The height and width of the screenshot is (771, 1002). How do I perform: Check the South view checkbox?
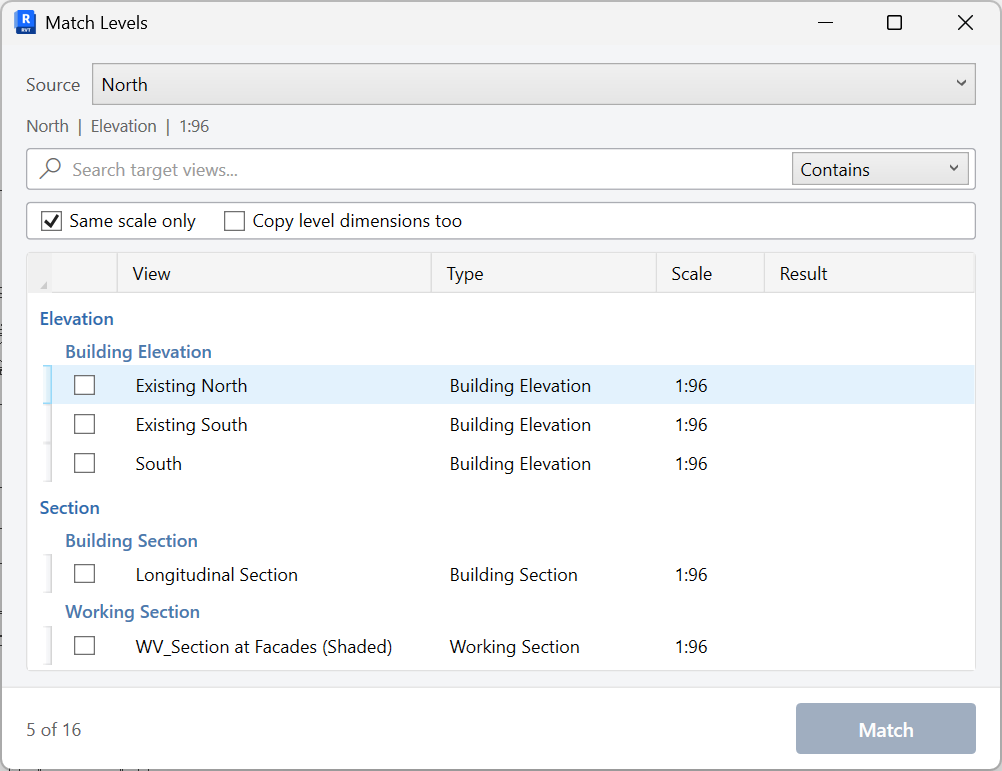(x=84, y=463)
